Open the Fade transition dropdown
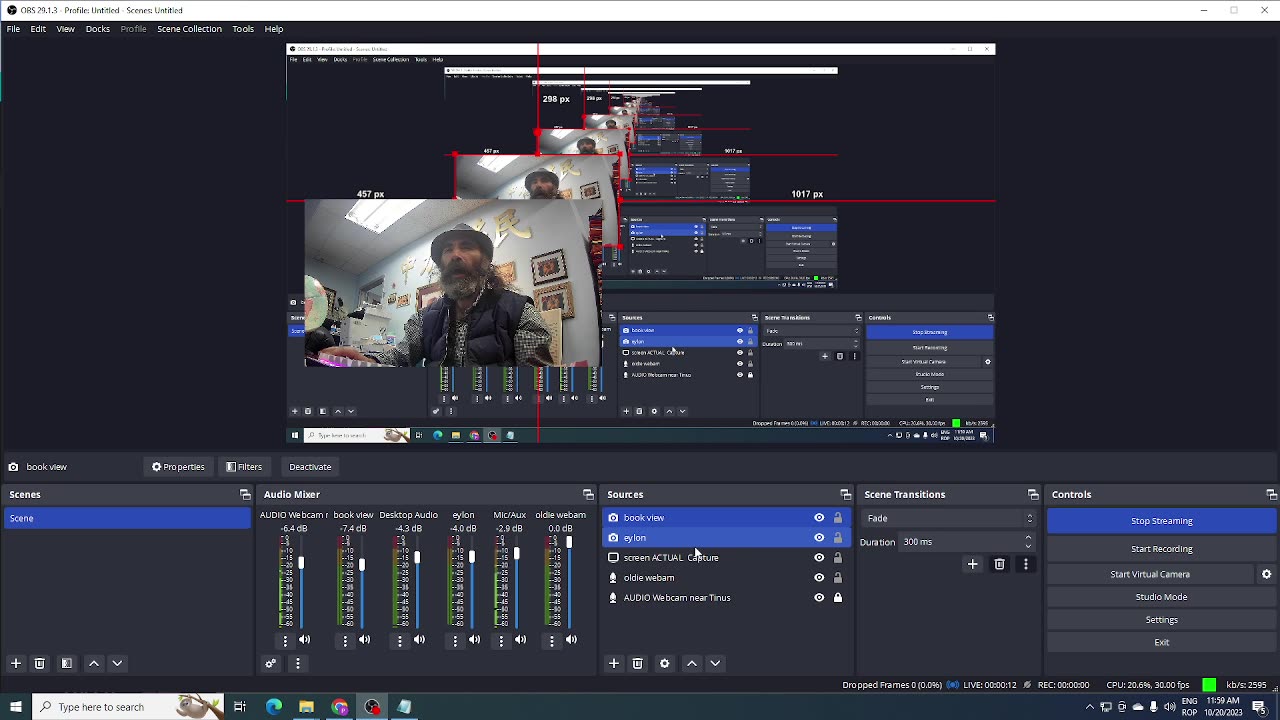The width and height of the screenshot is (1280, 720). pos(948,518)
